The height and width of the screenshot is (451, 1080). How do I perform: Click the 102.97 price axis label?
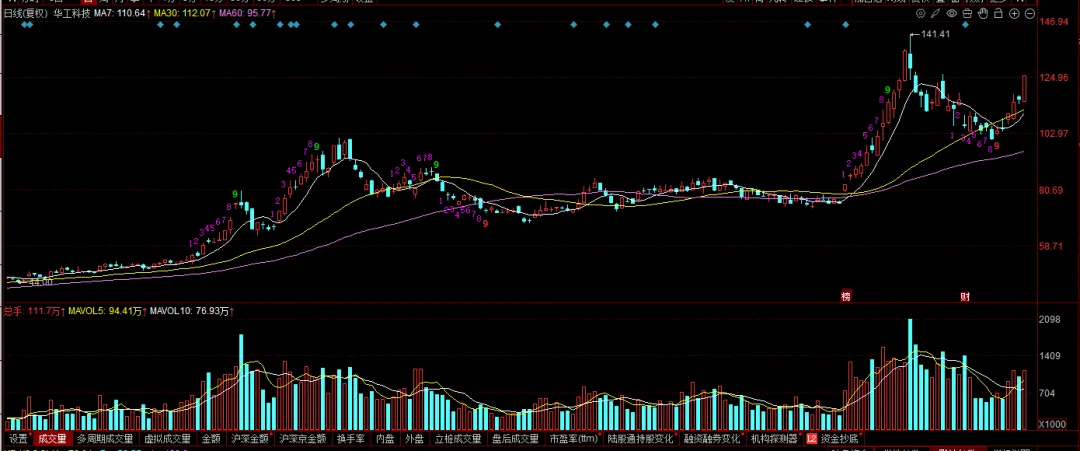[x=1054, y=133]
